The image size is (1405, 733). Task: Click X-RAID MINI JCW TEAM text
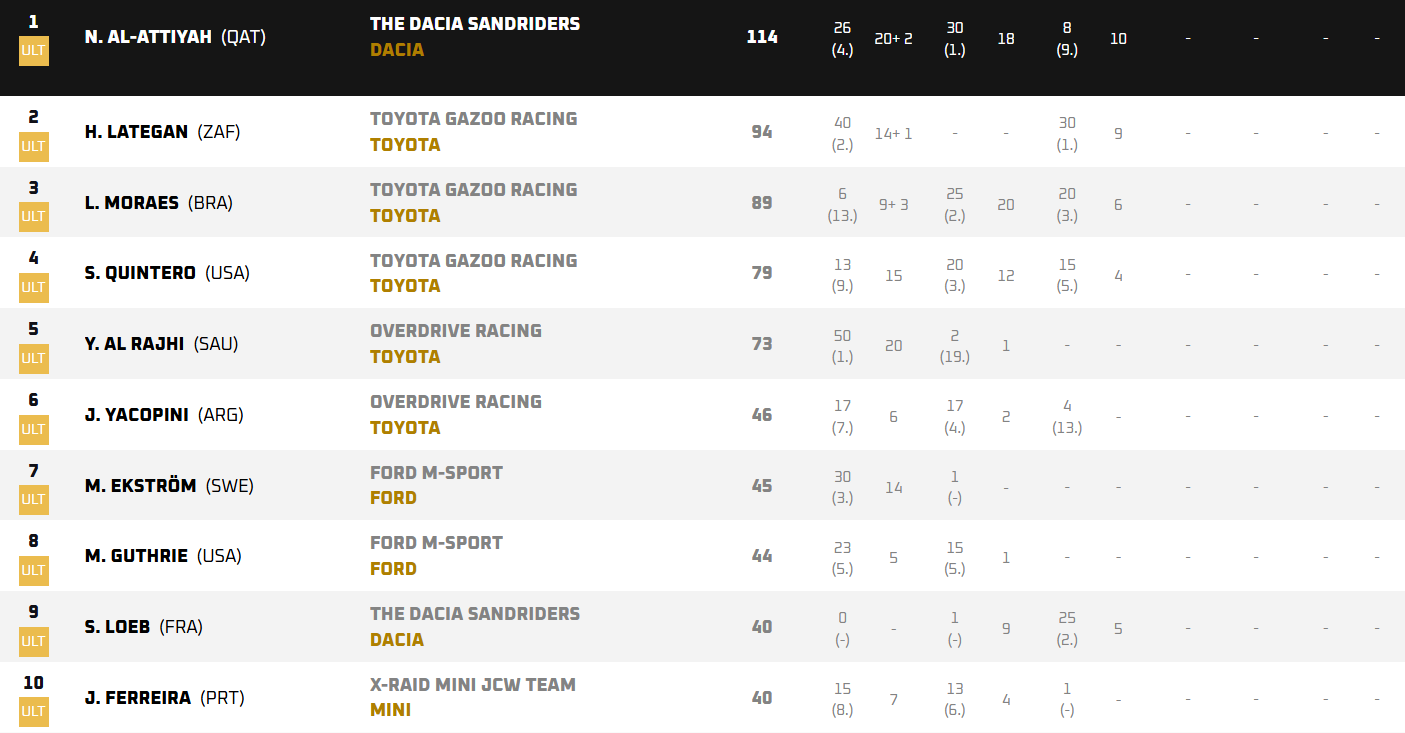pos(473,685)
